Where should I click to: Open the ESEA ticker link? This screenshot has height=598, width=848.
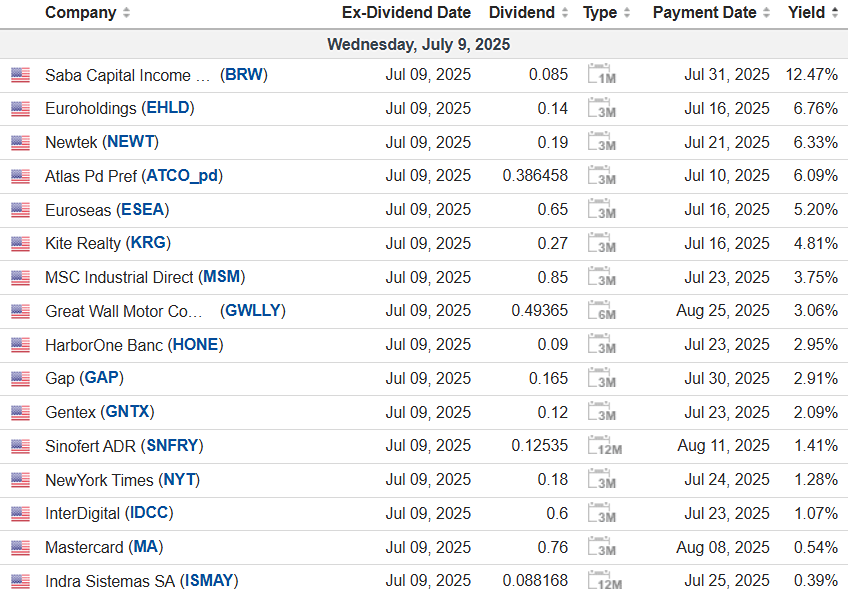[x=143, y=209]
